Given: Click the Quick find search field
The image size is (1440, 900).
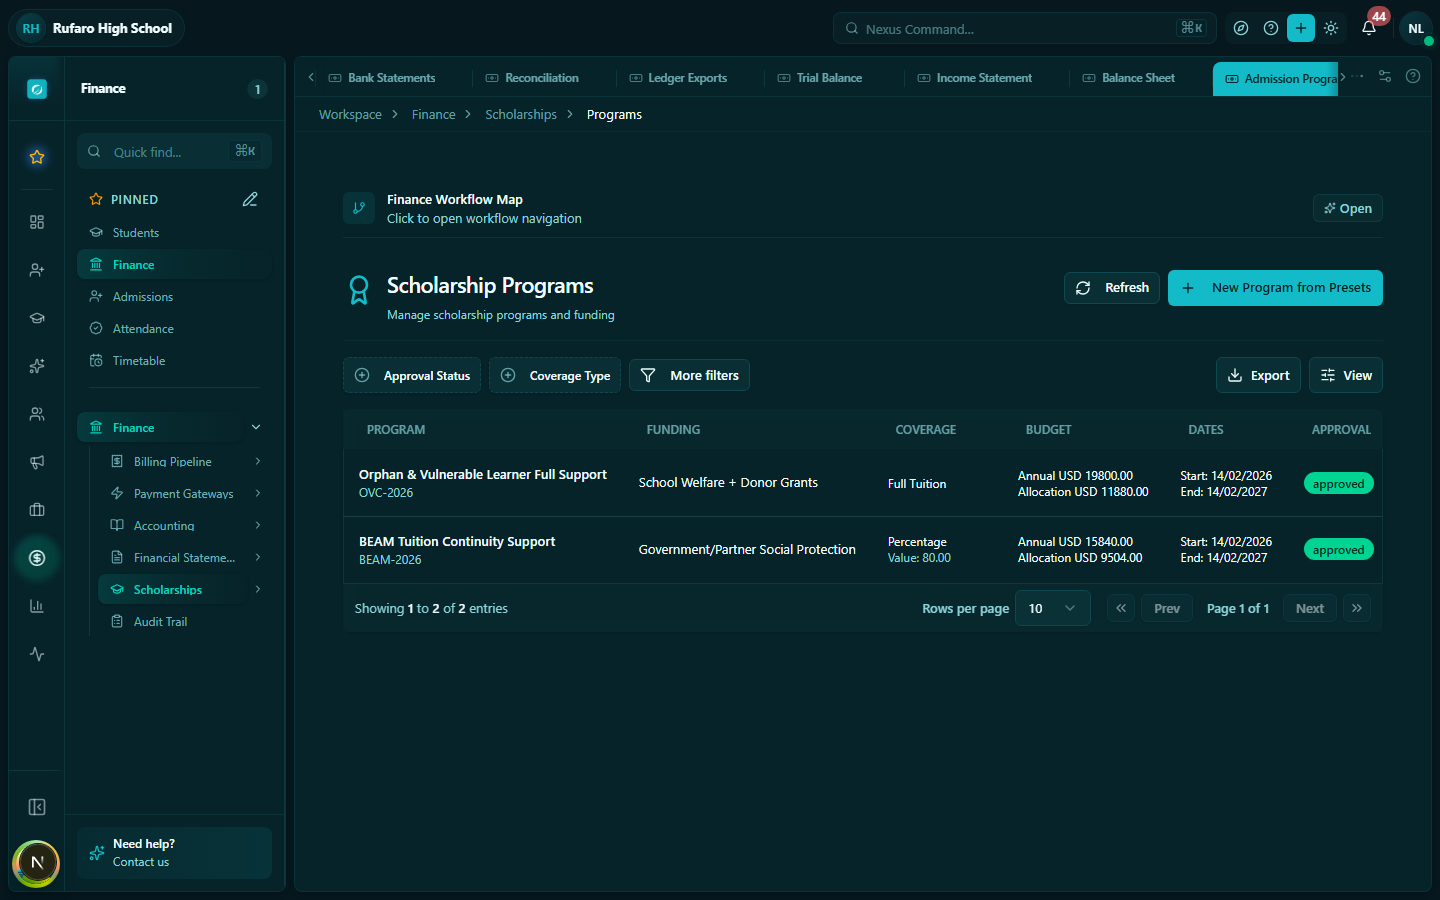Looking at the screenshot, I should [x=174, y=152].
